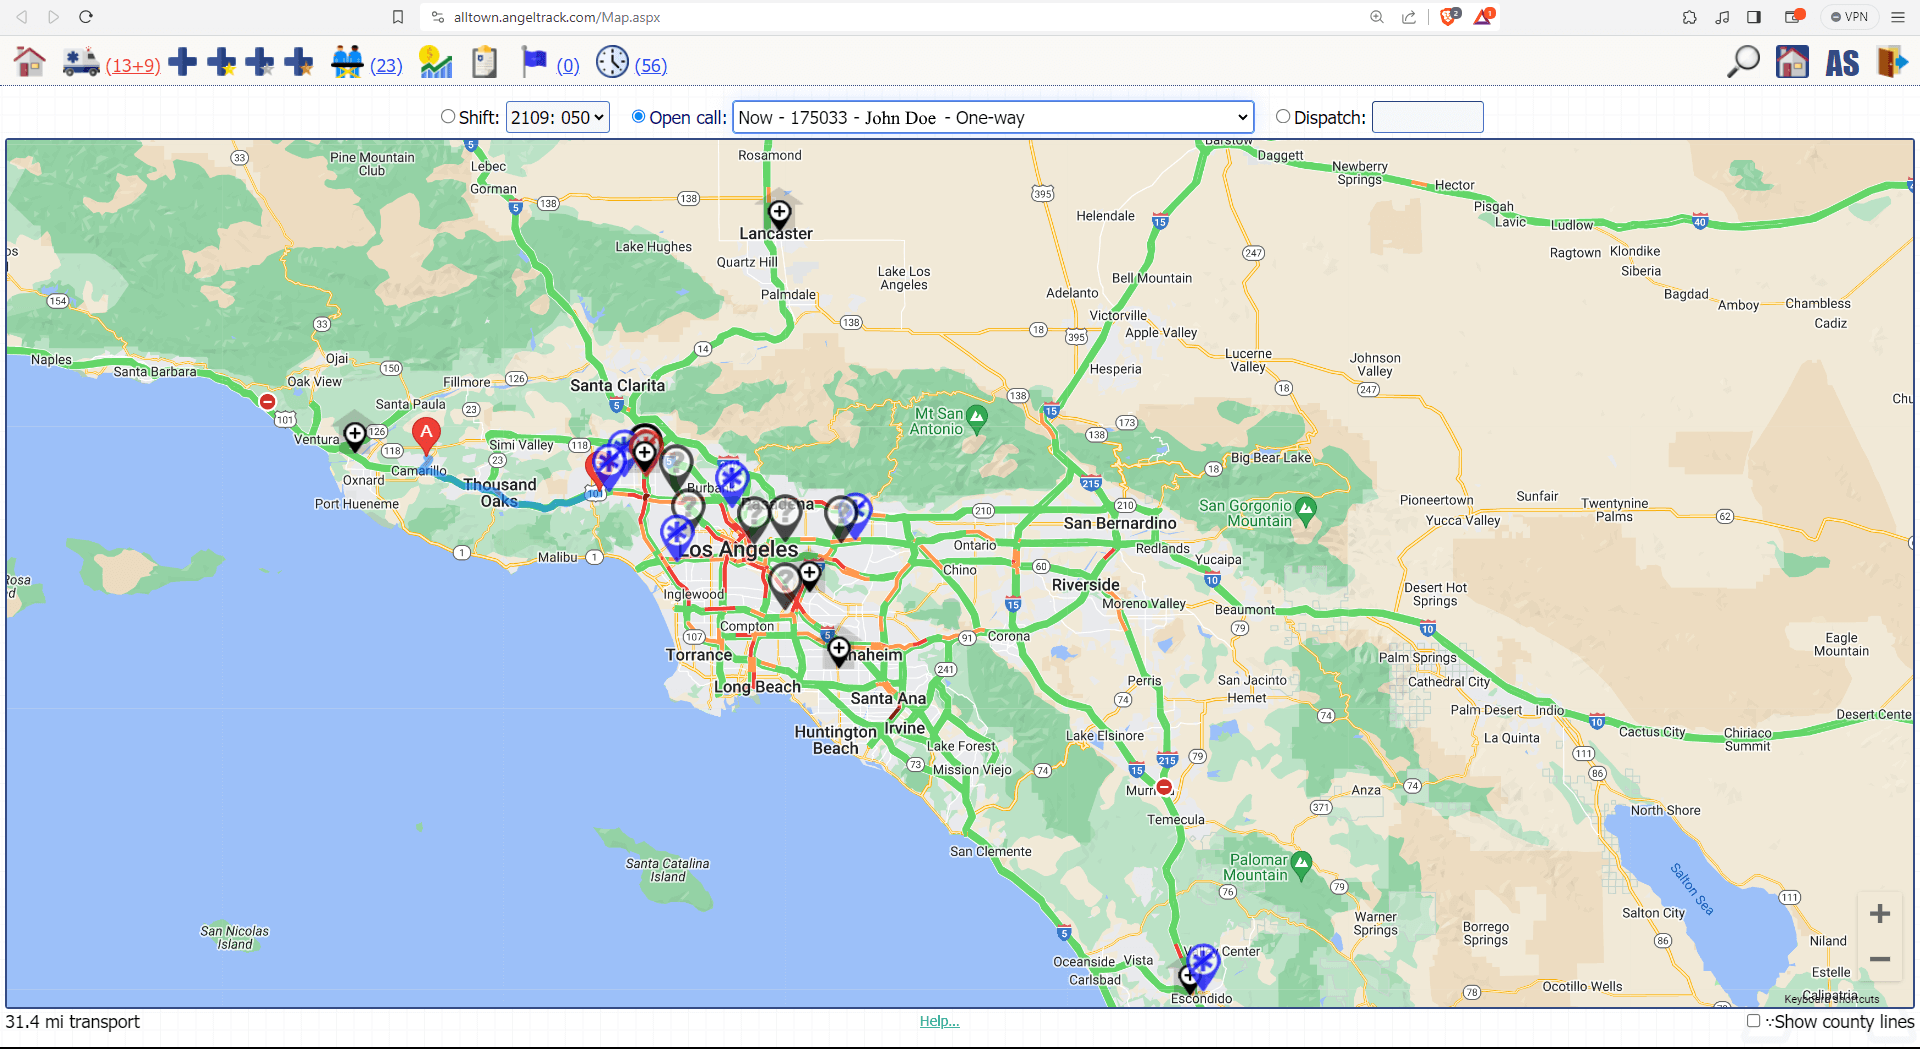
Task: Click the plain blue cross icon
Action: point(182,62)
